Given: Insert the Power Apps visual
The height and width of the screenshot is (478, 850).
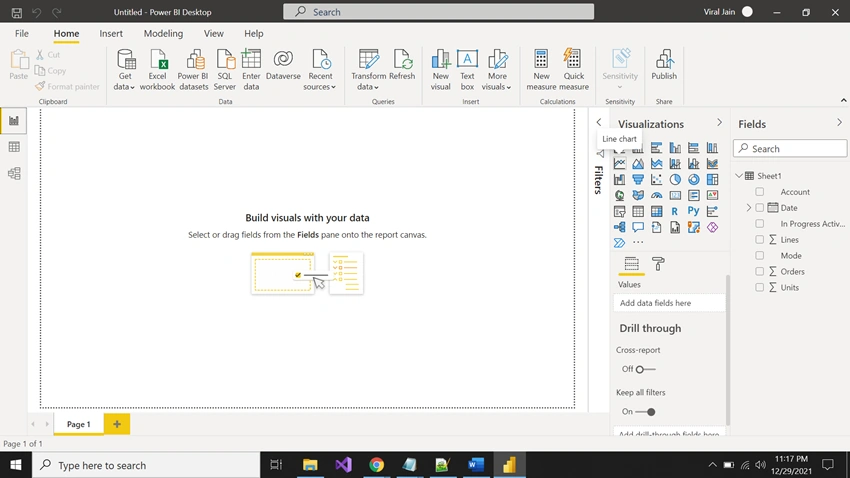Looking at the screenshot, I should point(712,227).
